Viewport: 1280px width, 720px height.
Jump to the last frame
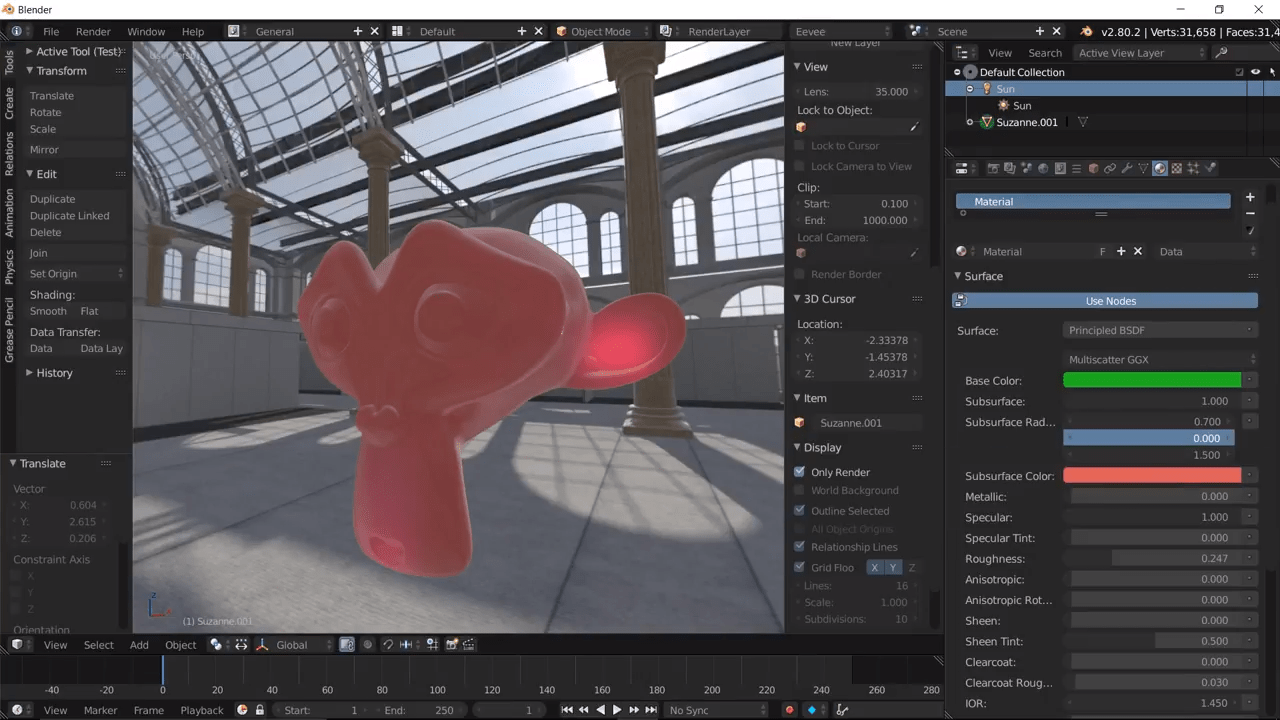pyautogui.click(x=651, y=710)
